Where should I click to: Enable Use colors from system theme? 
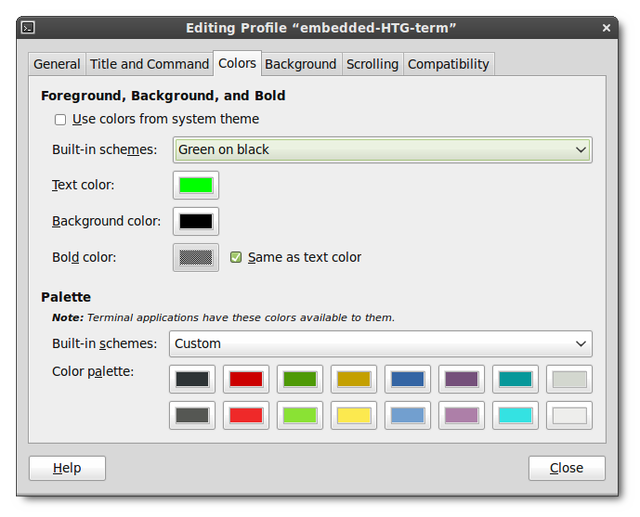tap(61, 120)
